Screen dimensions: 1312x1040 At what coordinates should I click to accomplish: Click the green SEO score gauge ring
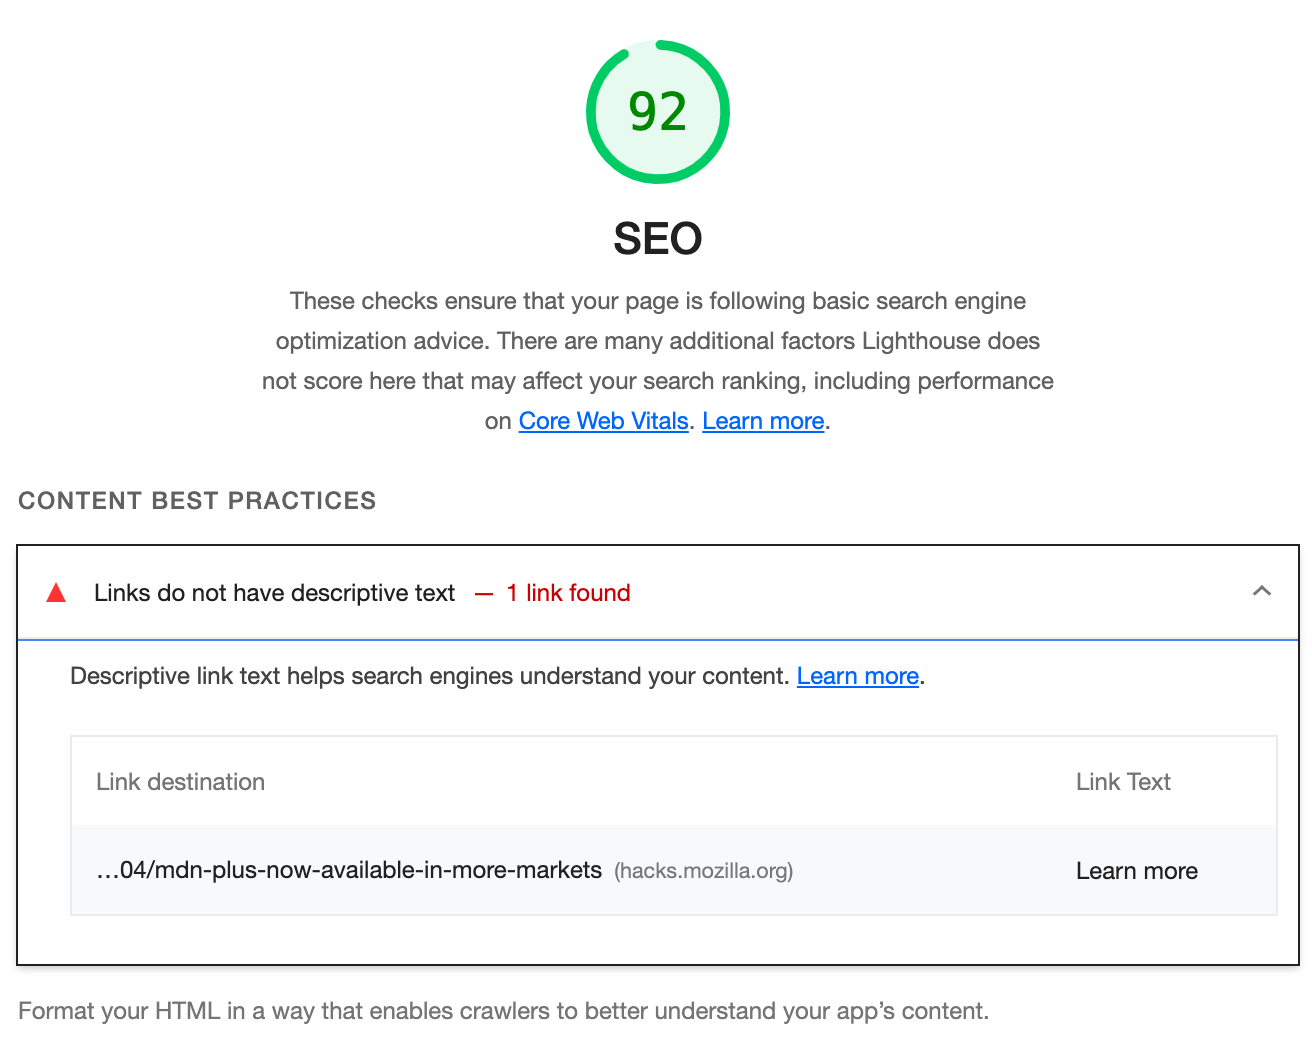[658, 112]
